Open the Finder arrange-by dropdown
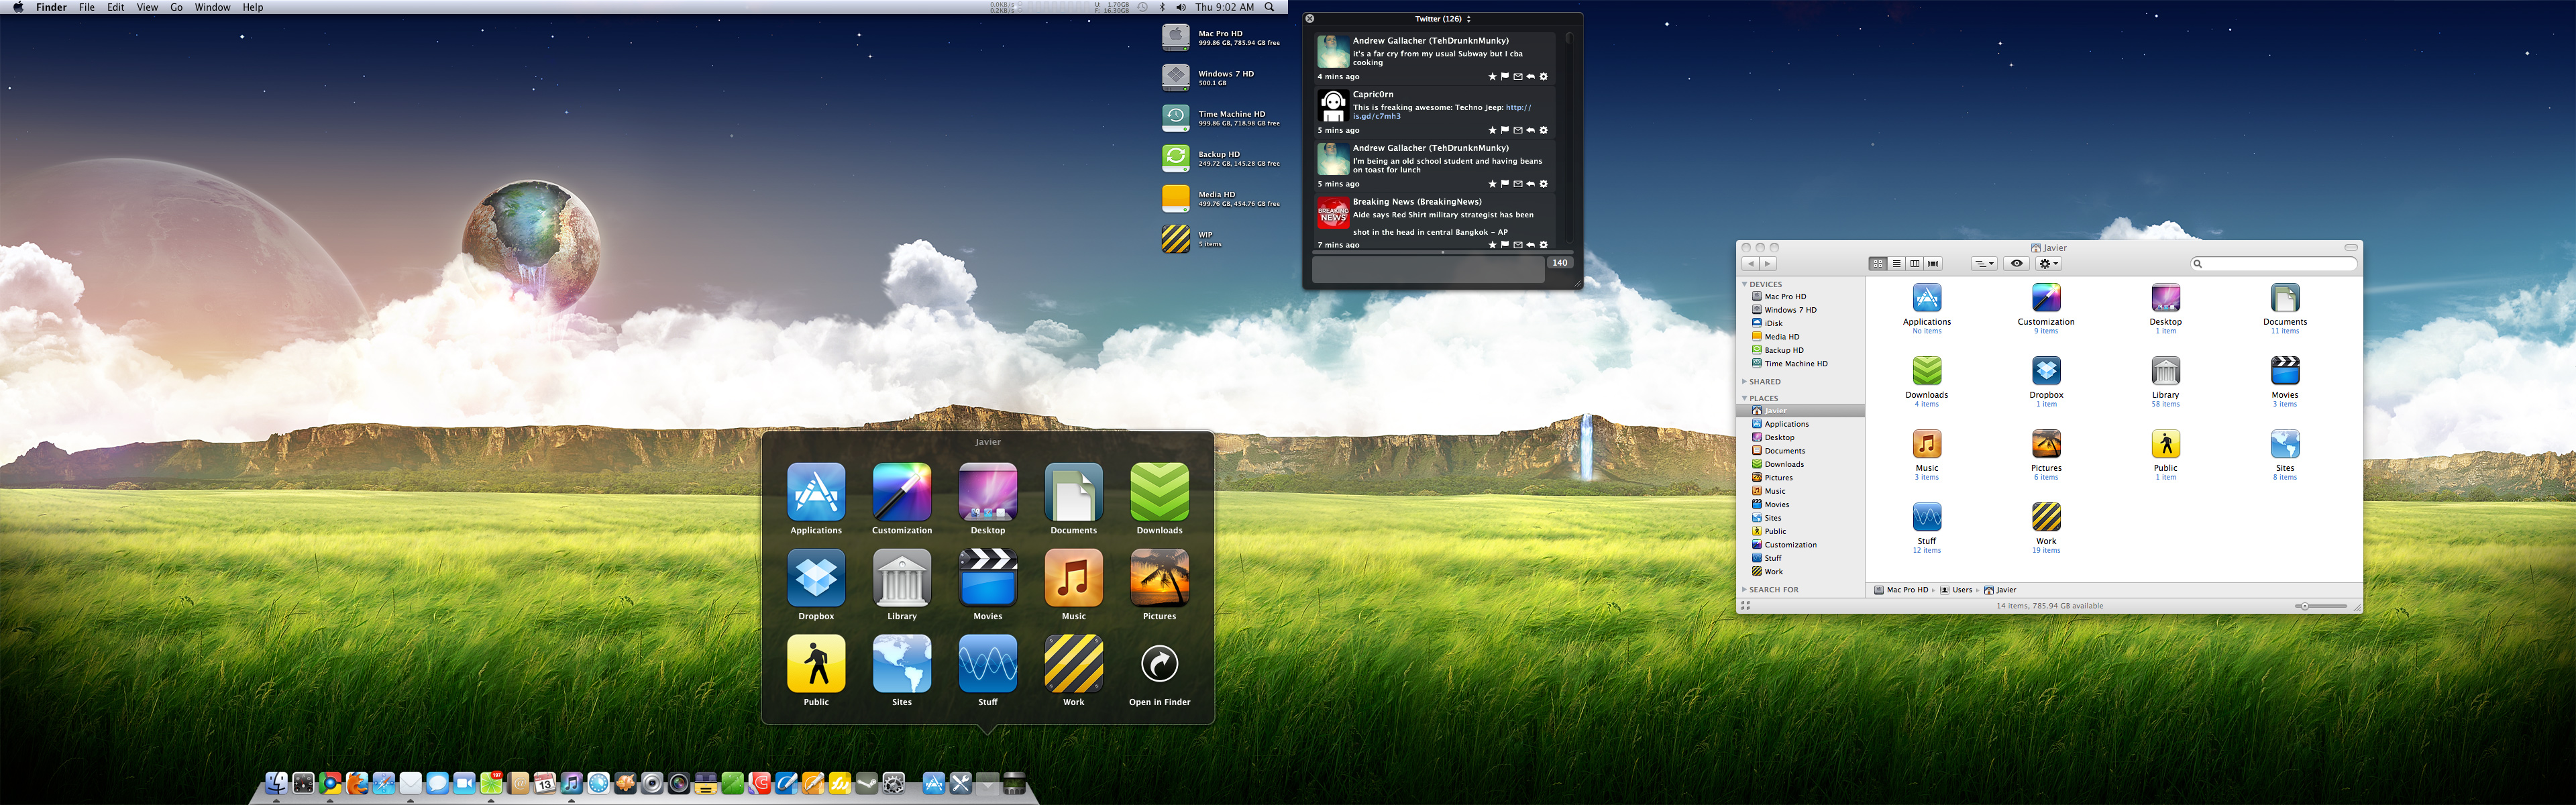Image resolution: width=2576 pixels, height=805 pixels. coord(1984,264)
